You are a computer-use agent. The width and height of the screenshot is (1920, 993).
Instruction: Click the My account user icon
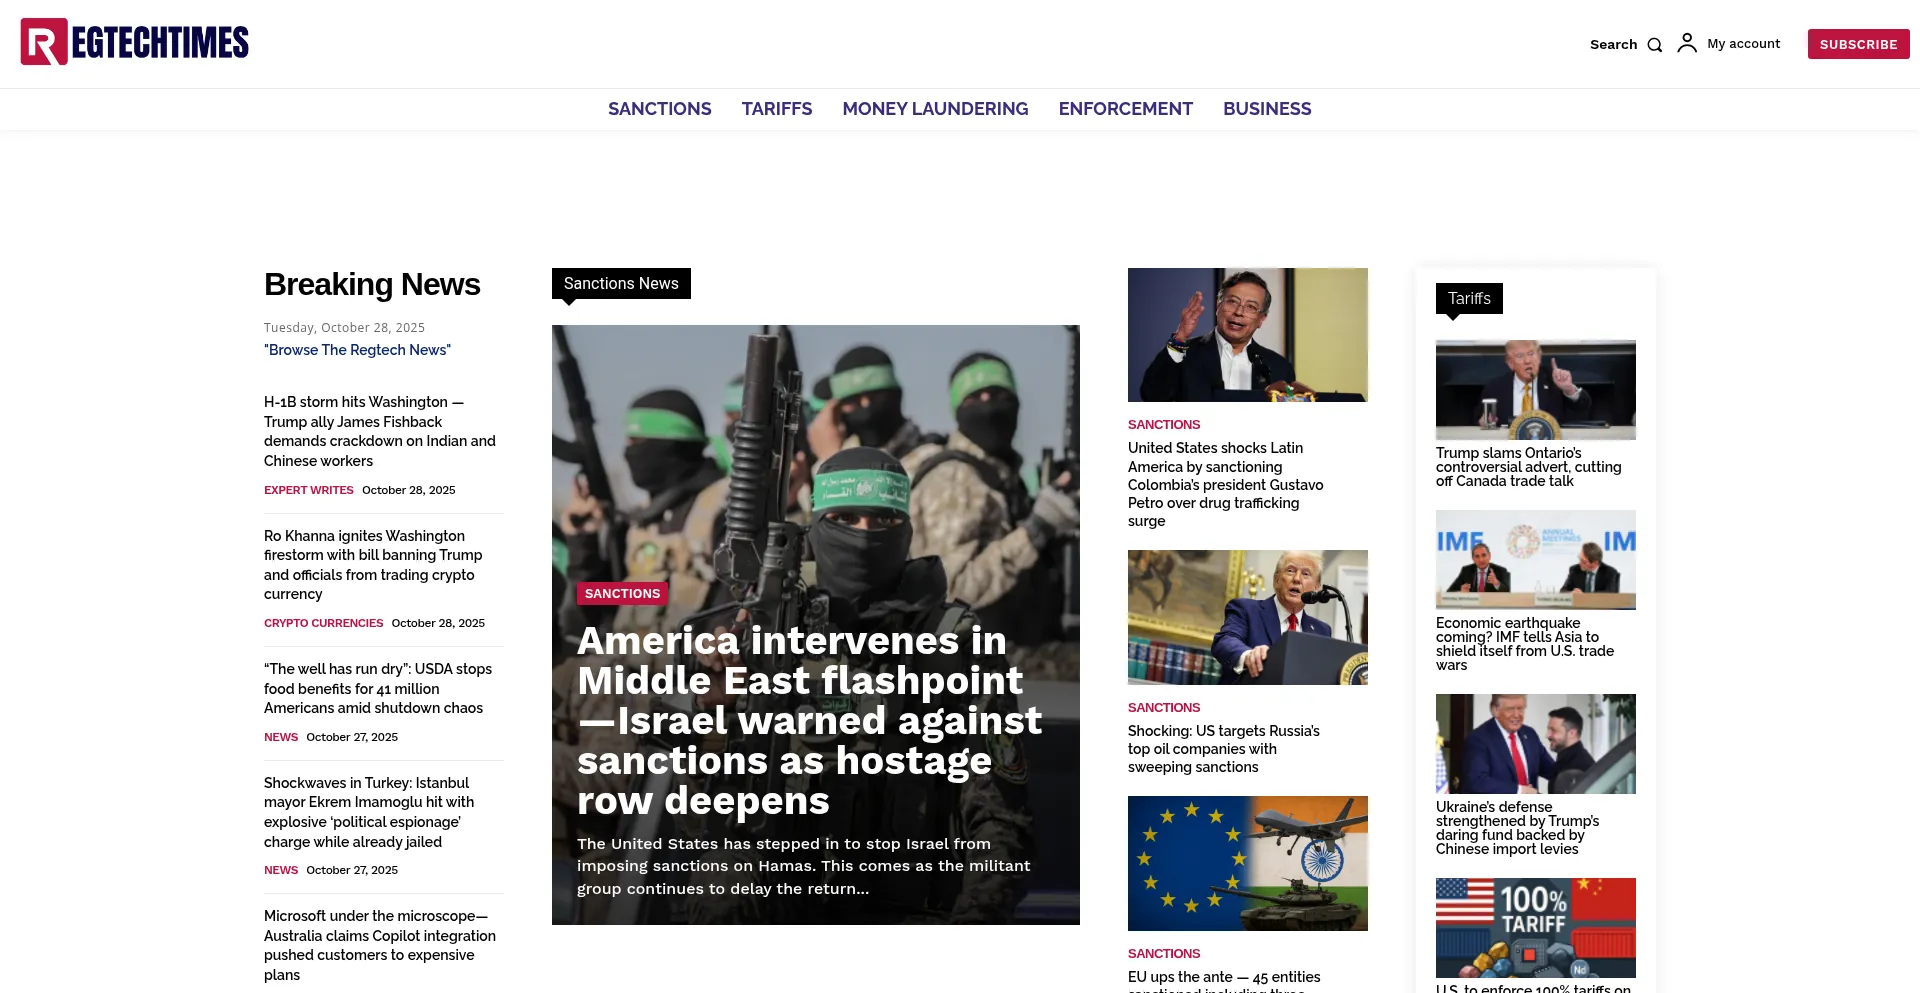[x=1687, y=43]
